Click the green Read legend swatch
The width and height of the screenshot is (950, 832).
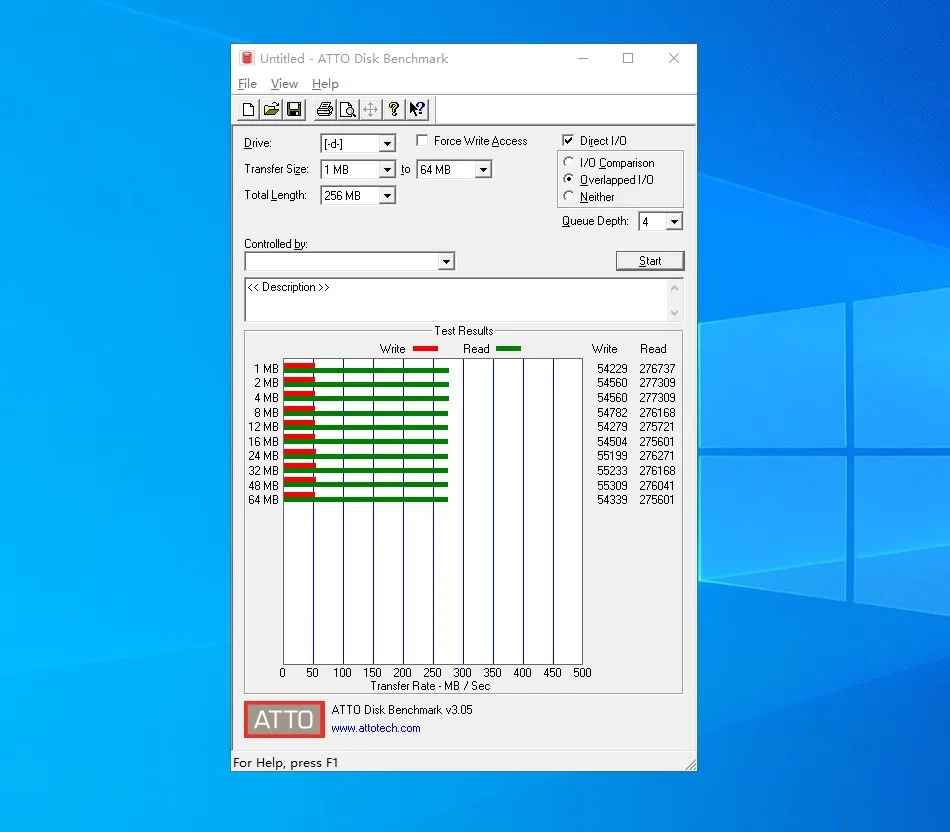508,348
